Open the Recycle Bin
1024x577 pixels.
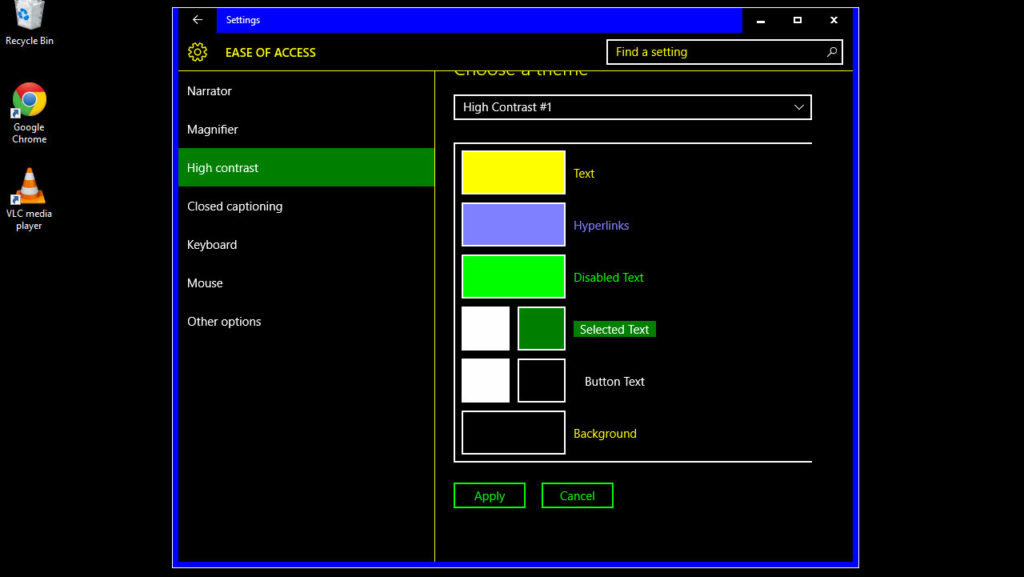click(x=28, y=16)
